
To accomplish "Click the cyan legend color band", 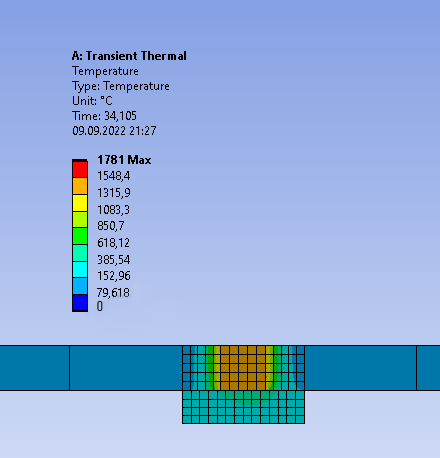I will [x=80, y=270].
